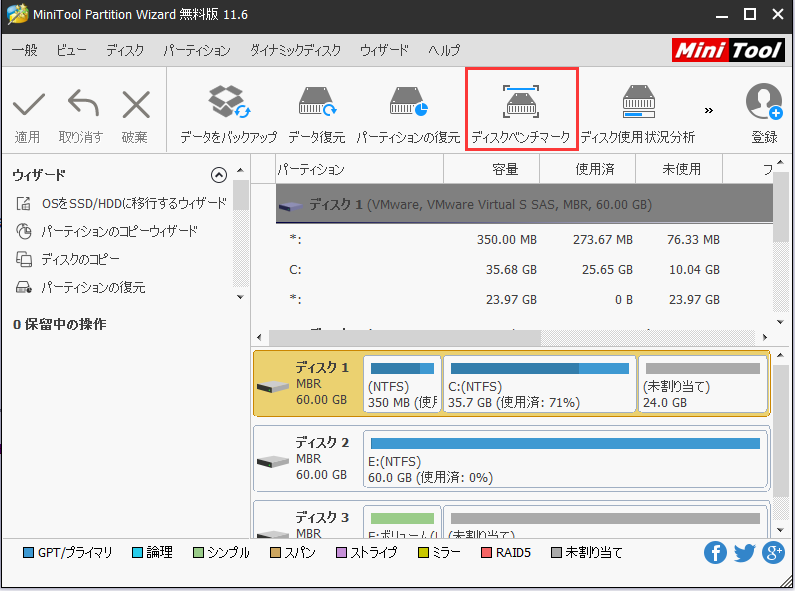Select ディスク 1 in disk map
The height and width of the screenshot is (591, 795).
coord(308,383)
